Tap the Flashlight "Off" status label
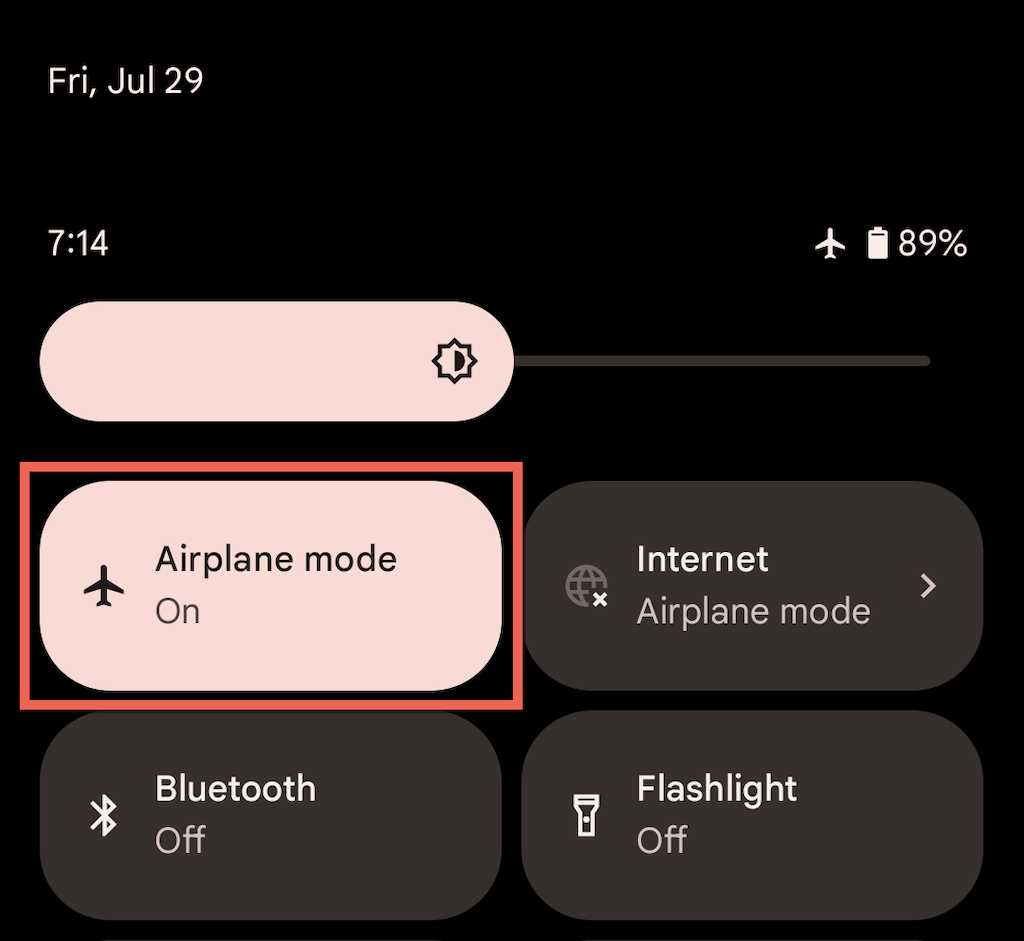This screenshot has height=941, width=1024. point(662,840)
